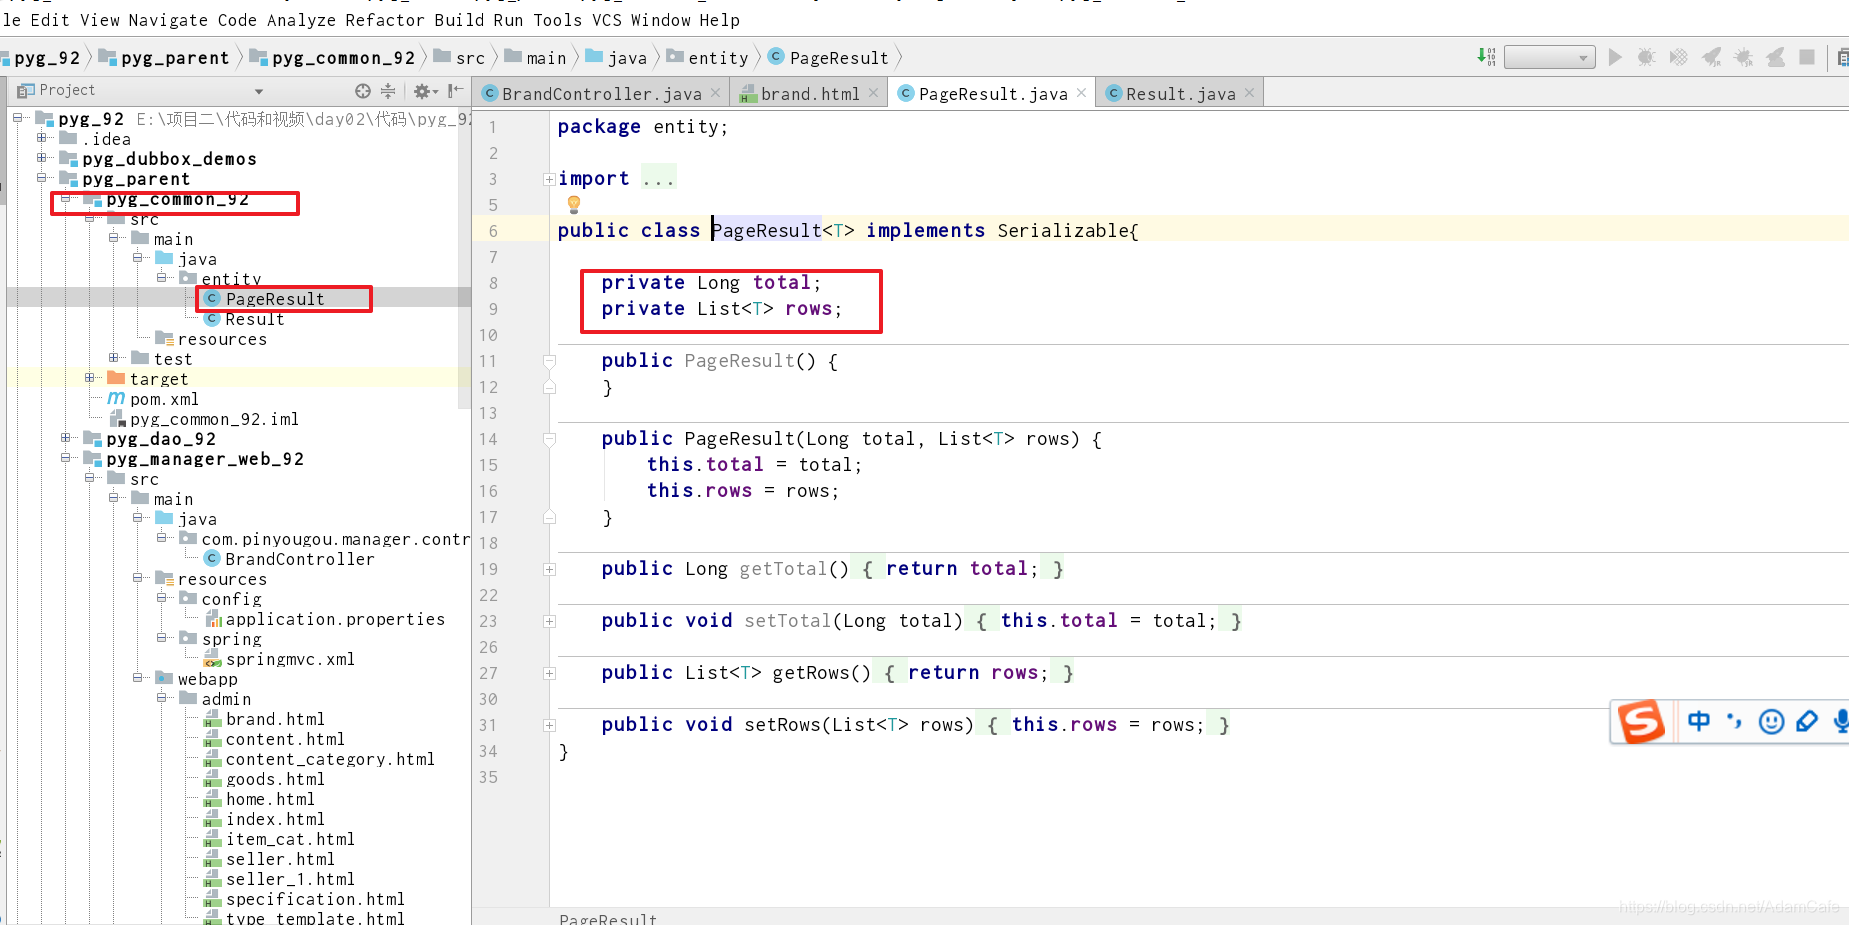Viewport: 1849px width, 925px height.
Task: Click the PageResult class name in code
Action: [x=766, y=231]
